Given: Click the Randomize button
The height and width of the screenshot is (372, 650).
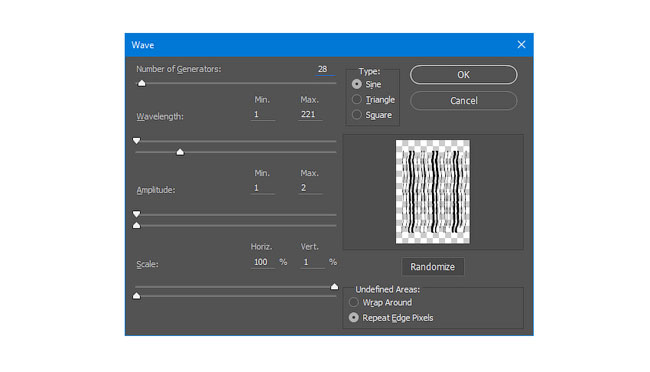Looking at the screenshot, I should pos(432,267).
